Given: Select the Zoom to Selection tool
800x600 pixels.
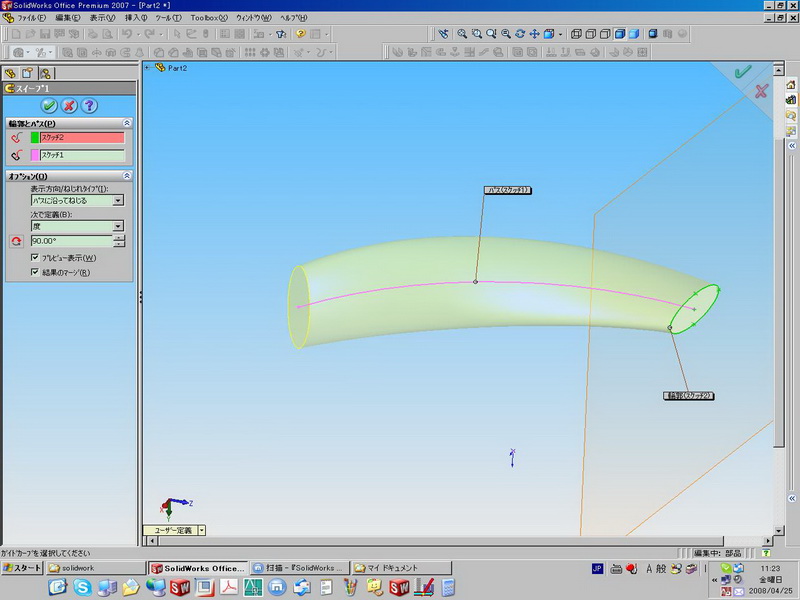Looking at the screenshot, I should (506, 34).
